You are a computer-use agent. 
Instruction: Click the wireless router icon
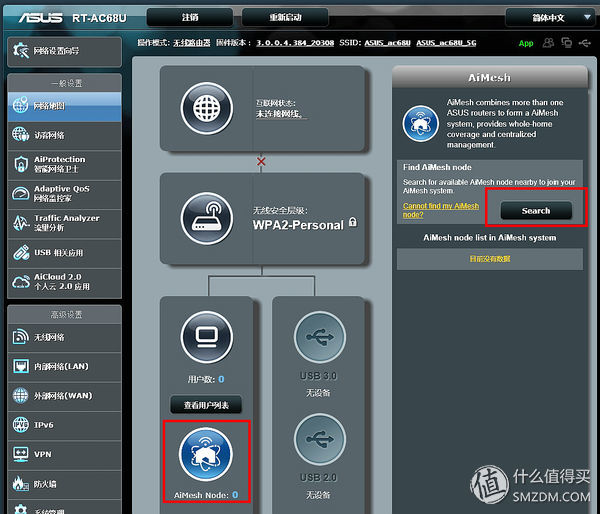tap(207, 218)
